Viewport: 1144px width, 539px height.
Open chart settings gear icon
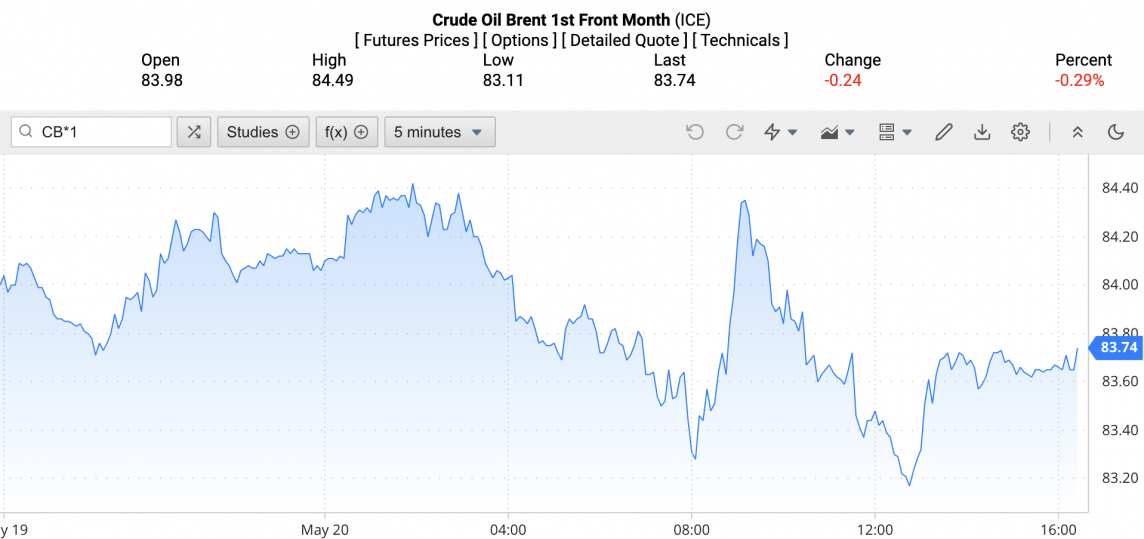pyautogui.click(x=1020, y=132)
